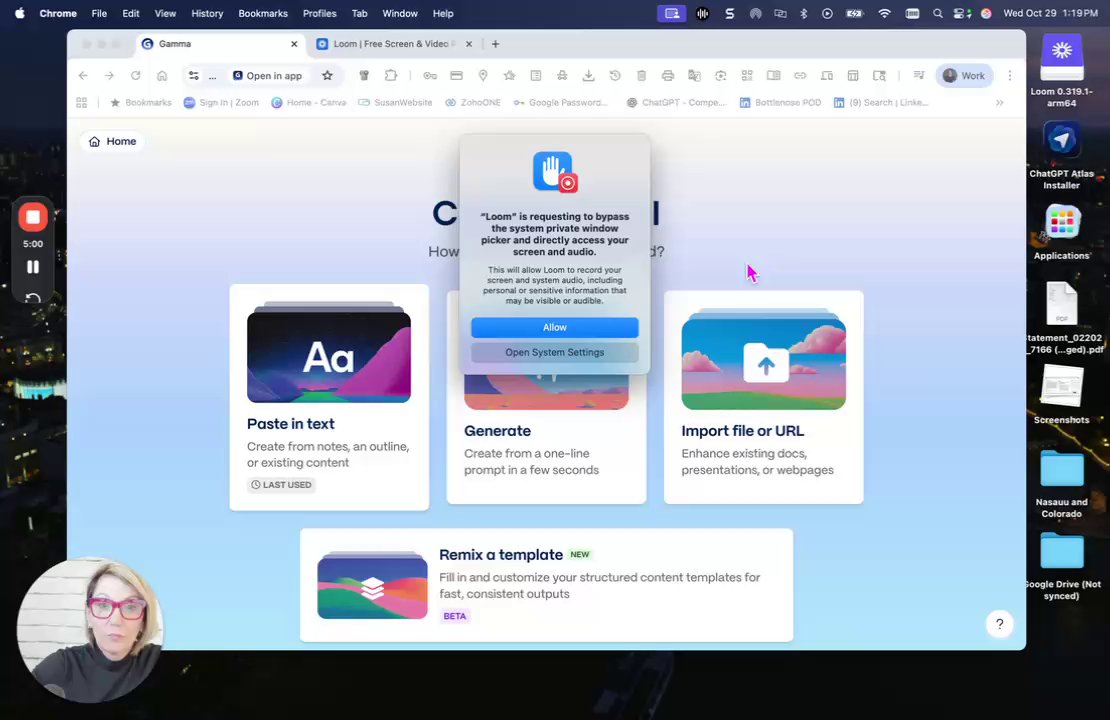Click Open System Settings in the dialog
Image resolution: width=1110 pixels, height=720 pixels.
click(x=554, y=352)
